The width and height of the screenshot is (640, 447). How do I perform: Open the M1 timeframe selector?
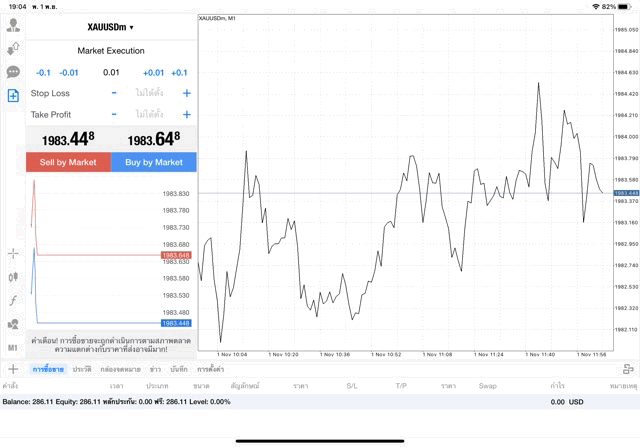coord(13,347)
